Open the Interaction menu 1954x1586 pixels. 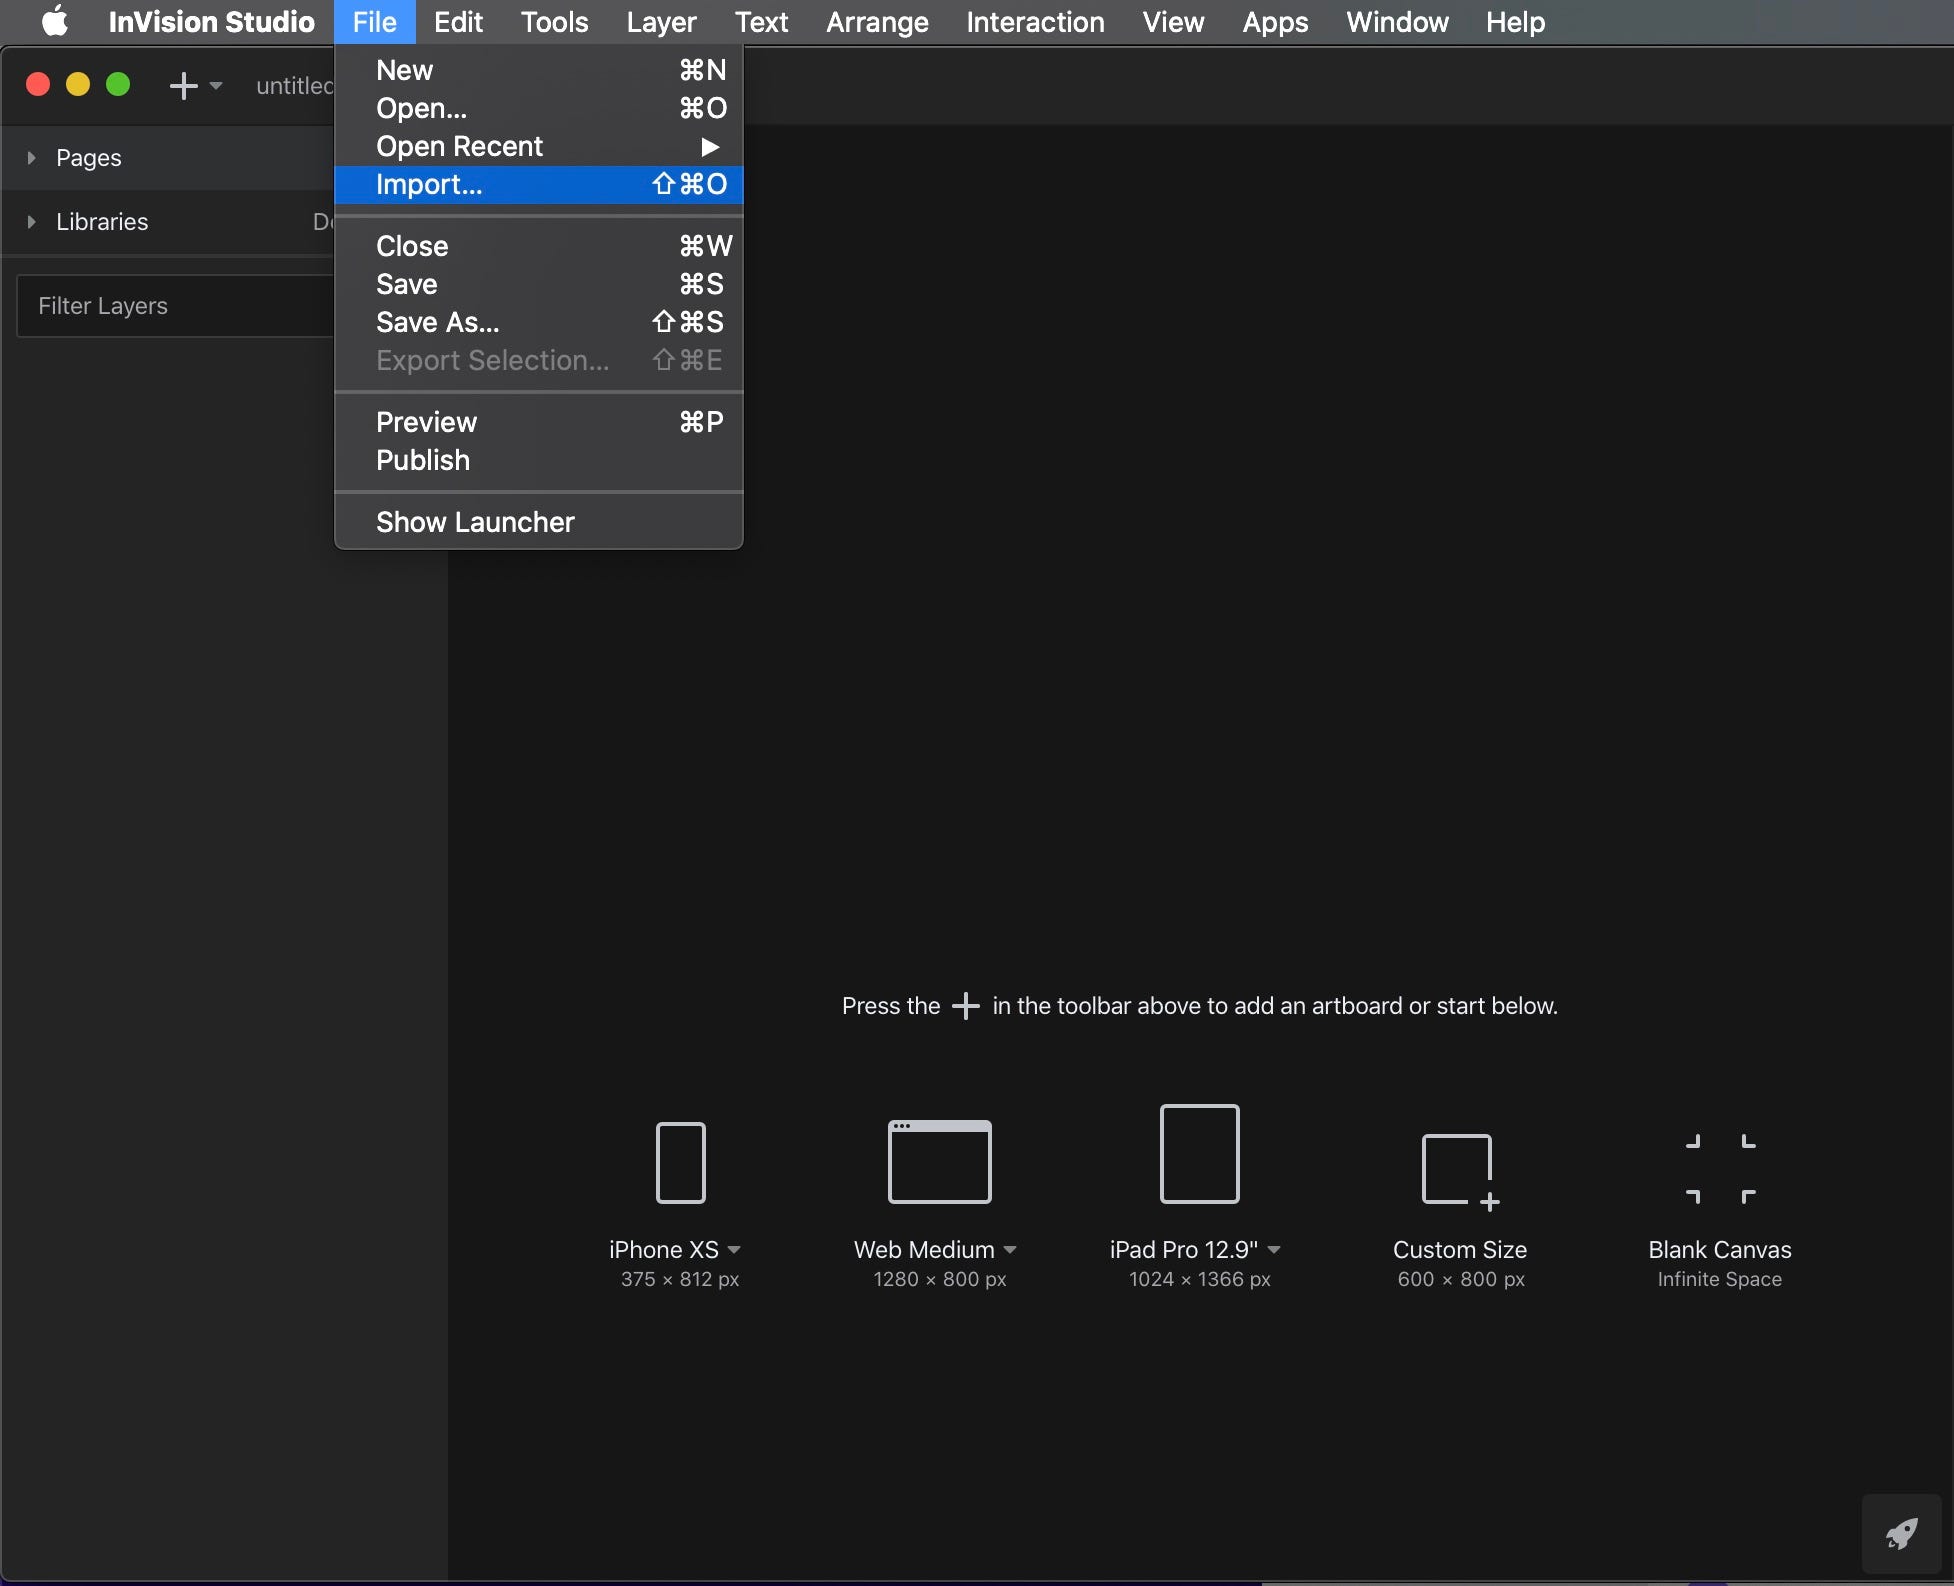(x=1034, y=21)
